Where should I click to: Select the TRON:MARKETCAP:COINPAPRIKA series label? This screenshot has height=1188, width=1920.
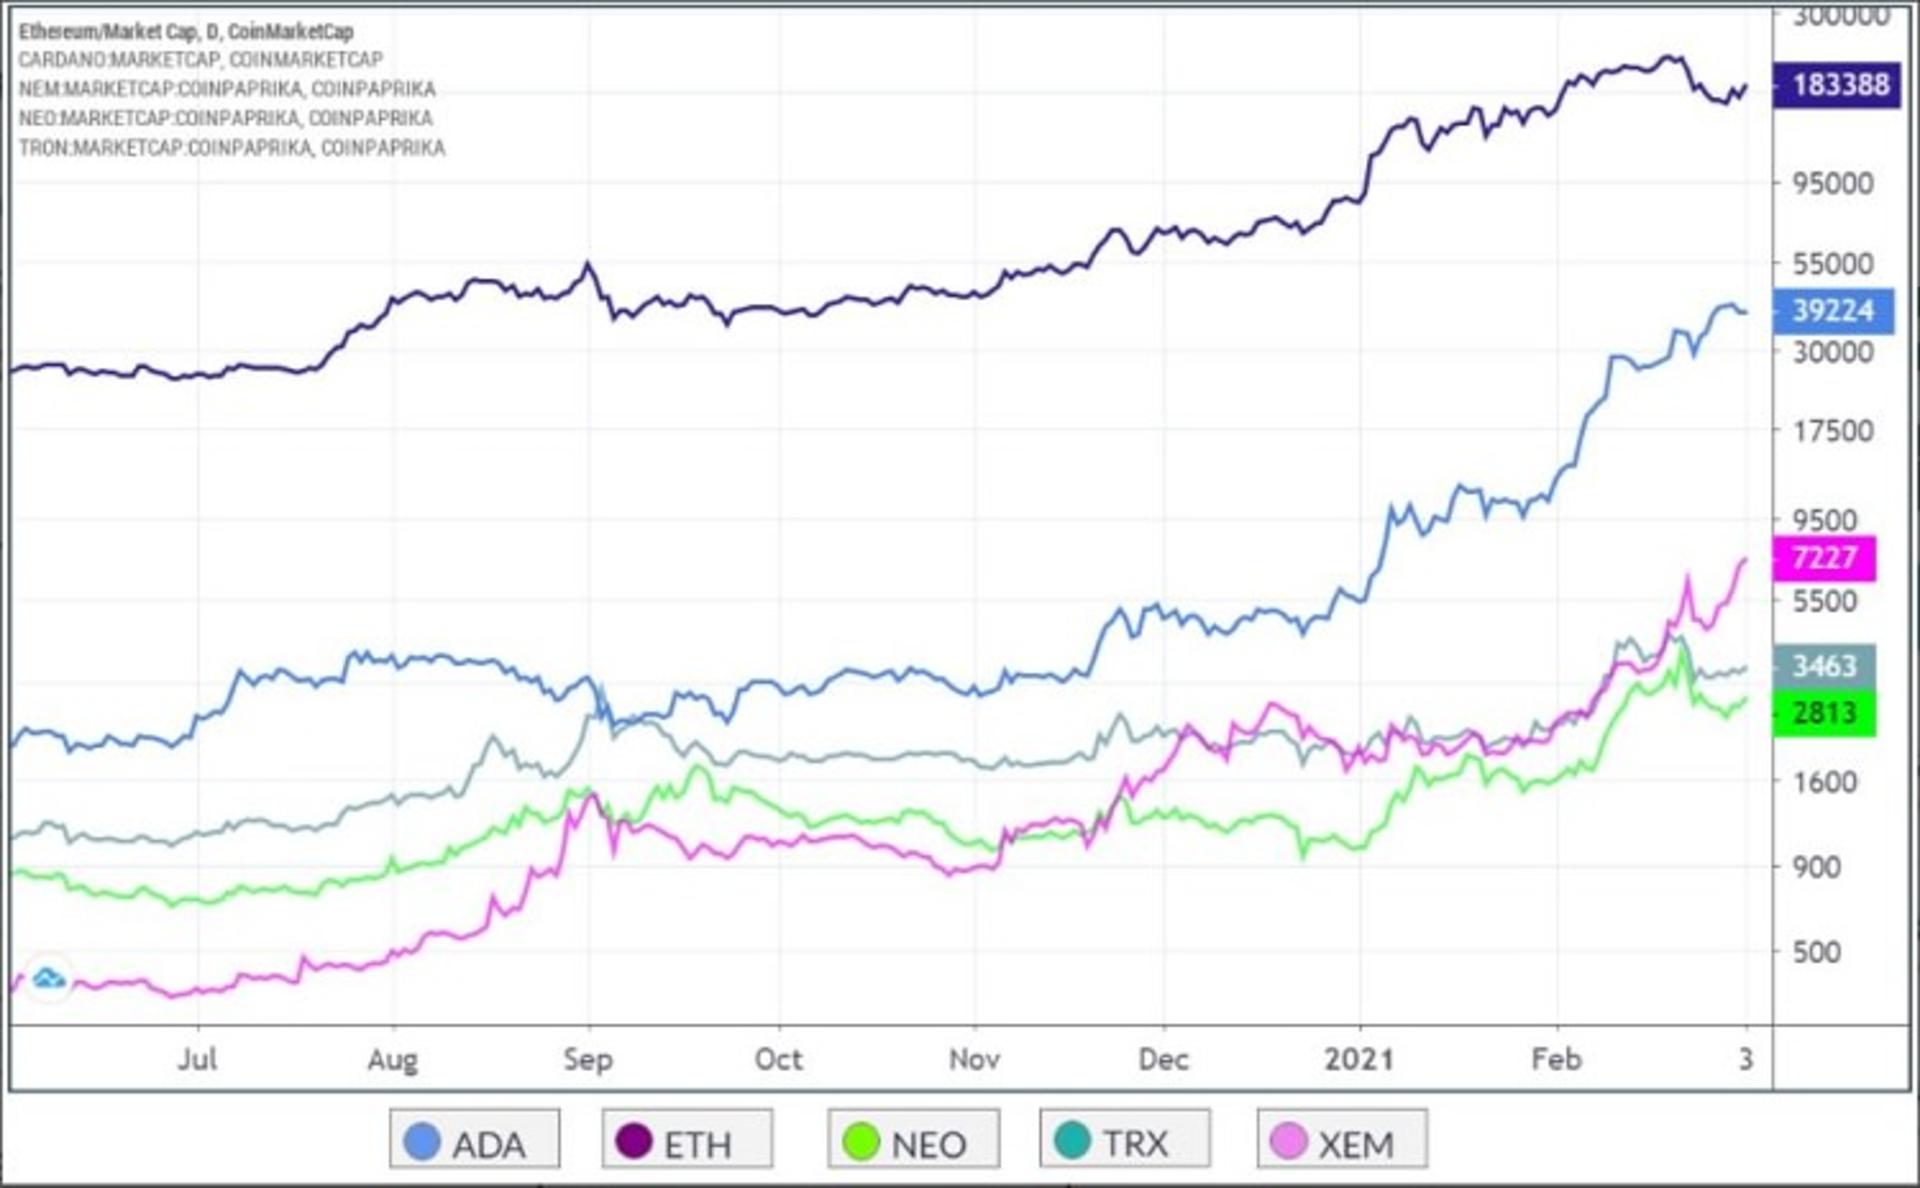[x=232, y=148]
